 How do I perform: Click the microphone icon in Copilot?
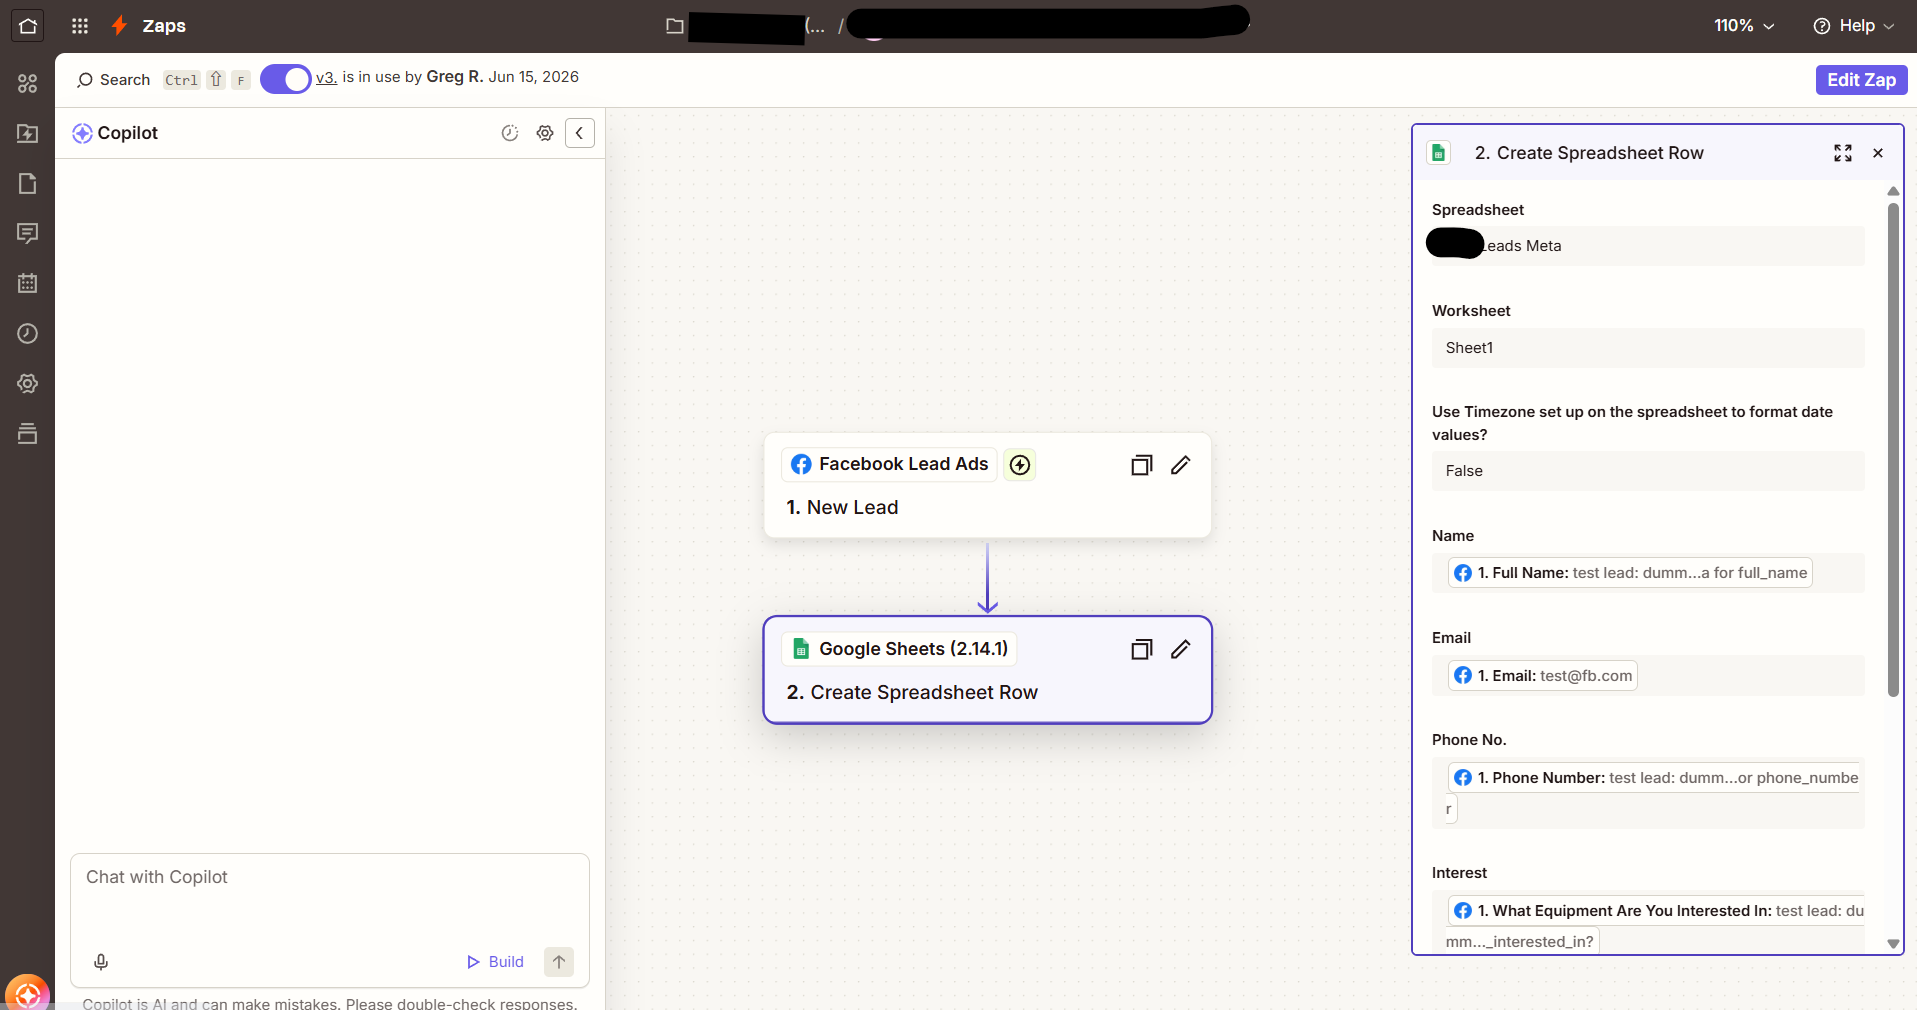(101, 962)
